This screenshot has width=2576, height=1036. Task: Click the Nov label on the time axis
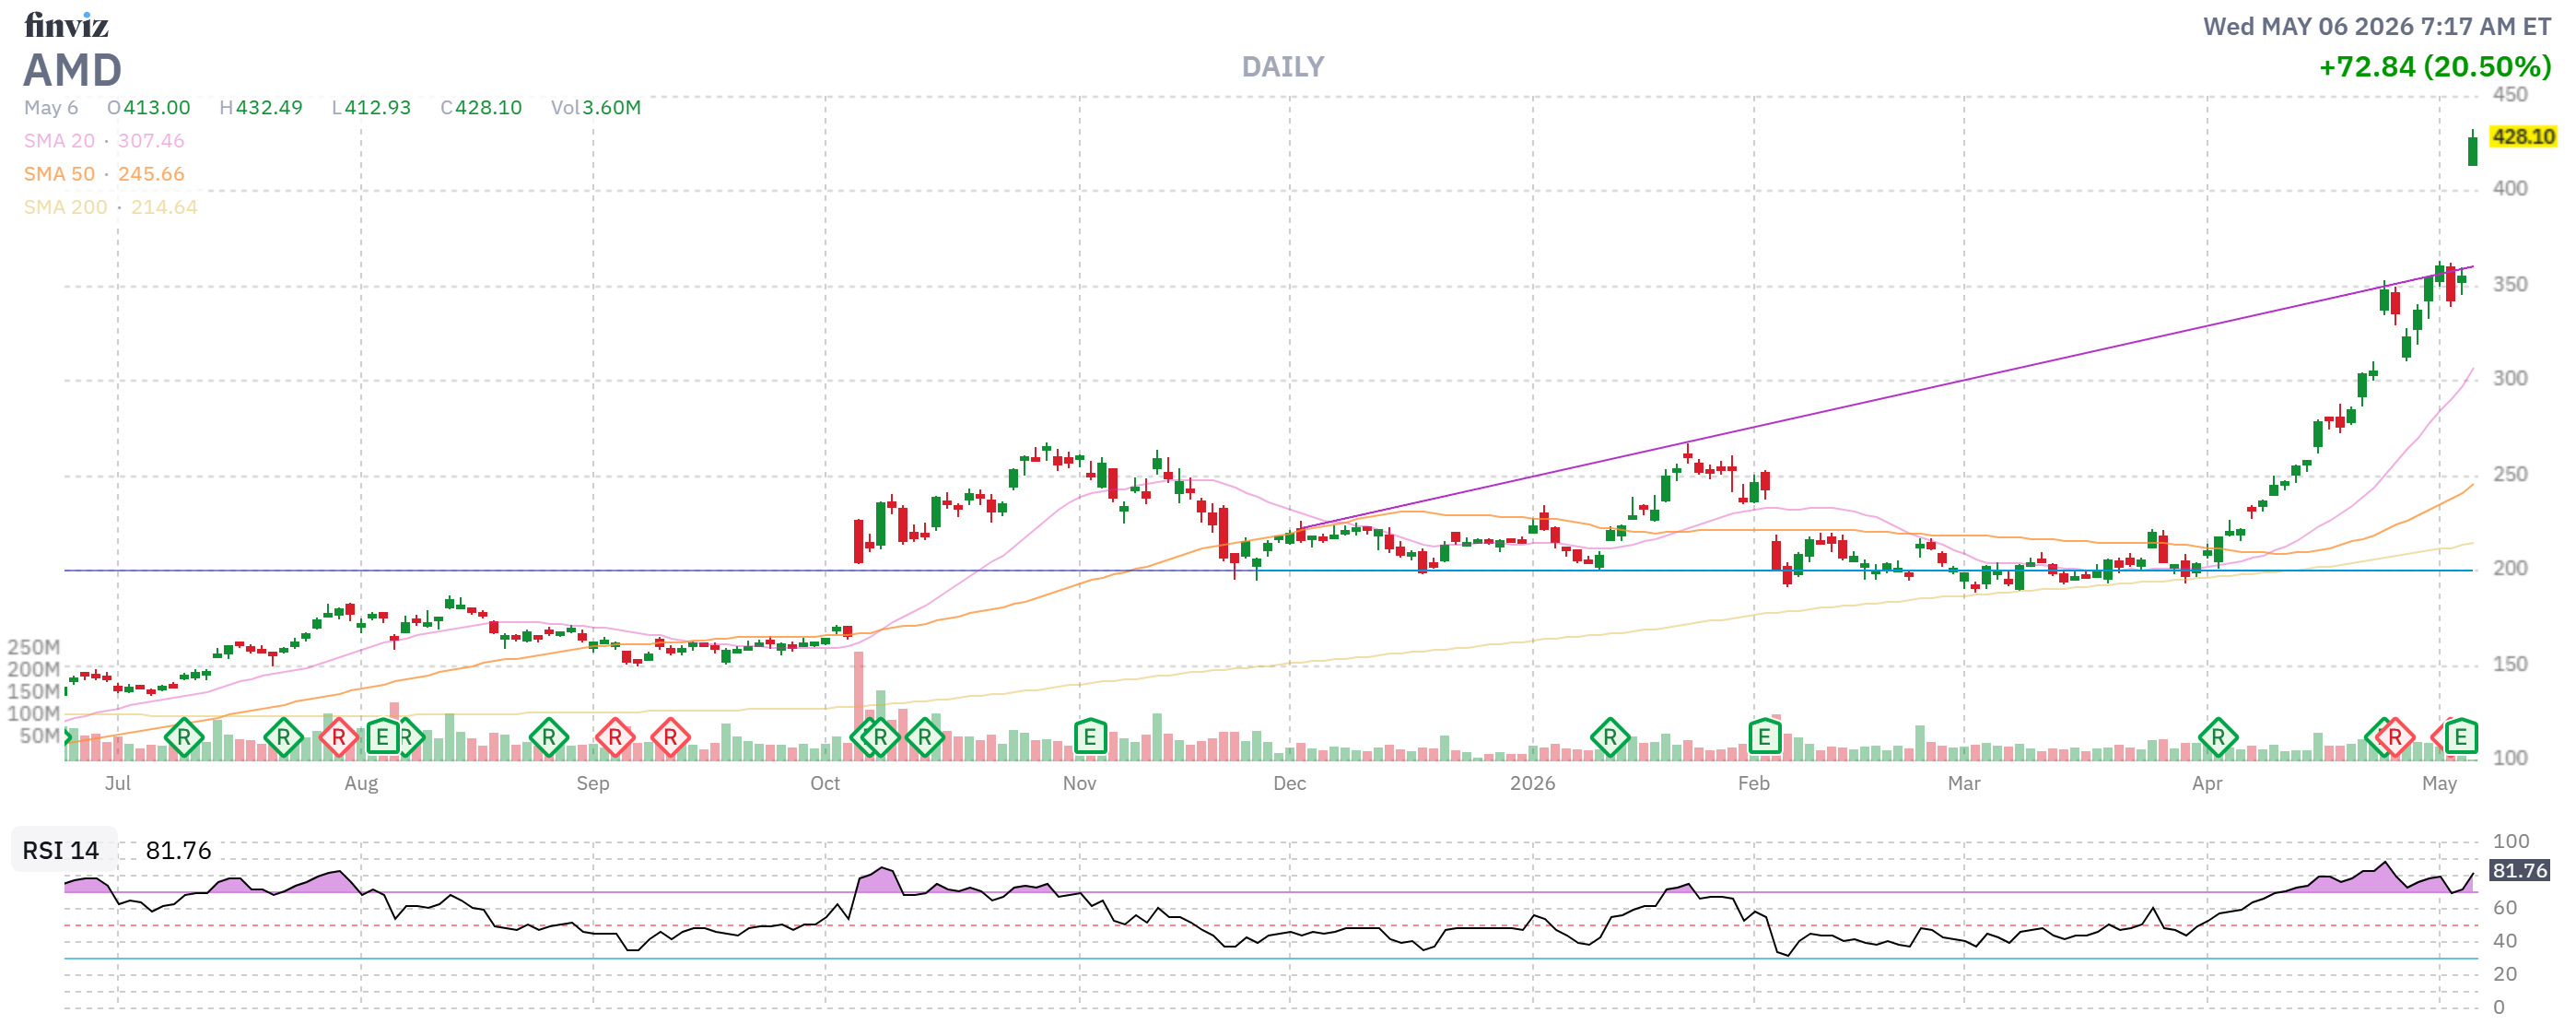click(1080, 784)
